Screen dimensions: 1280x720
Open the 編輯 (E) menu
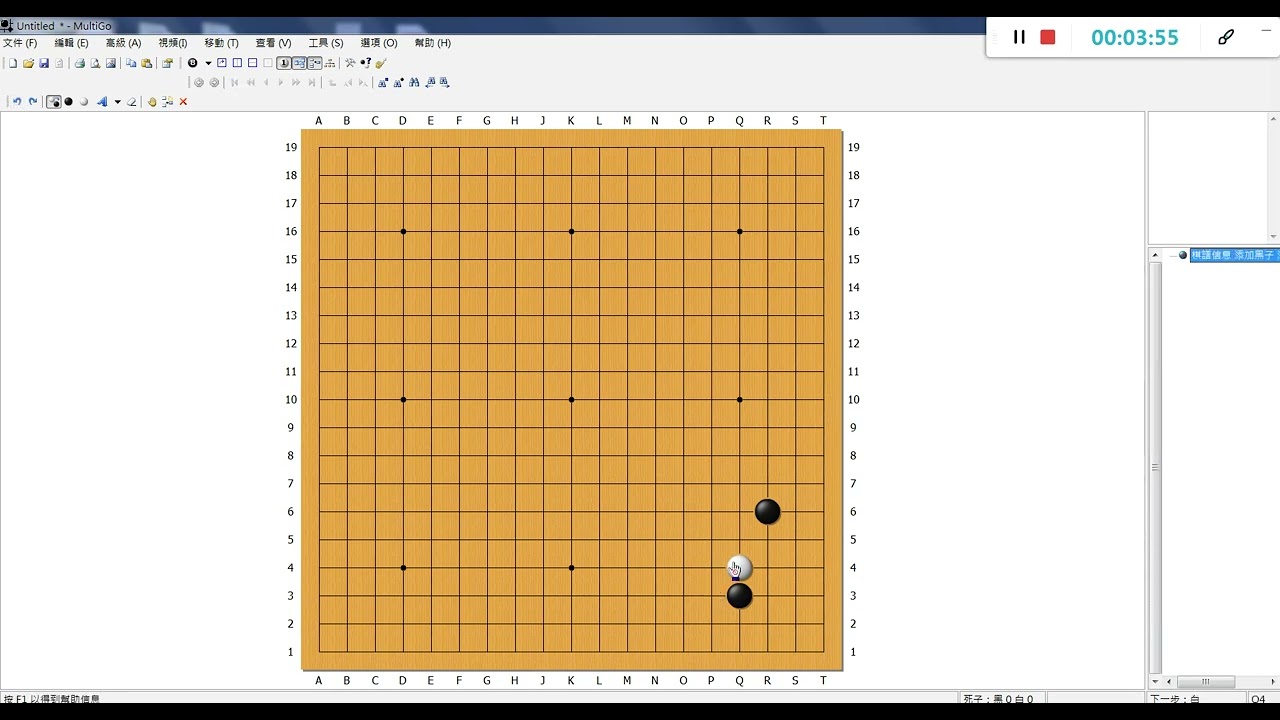coord(71,43)
